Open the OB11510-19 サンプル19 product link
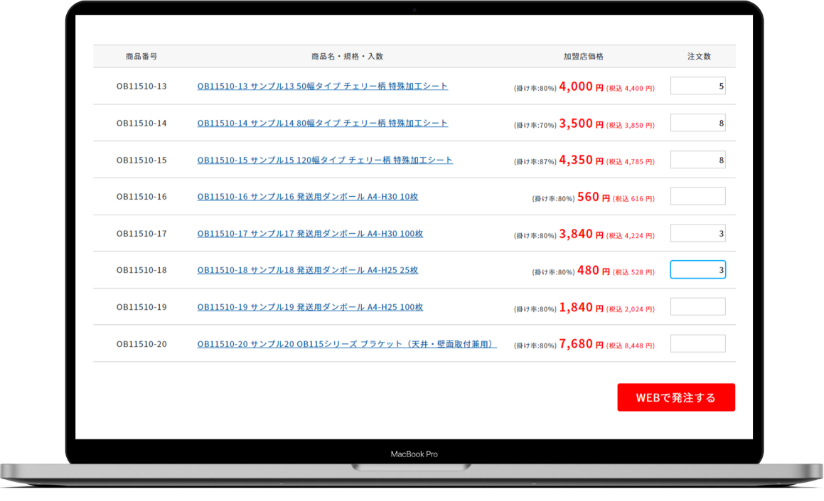The image size is (824, 501). tap(310, 307)
